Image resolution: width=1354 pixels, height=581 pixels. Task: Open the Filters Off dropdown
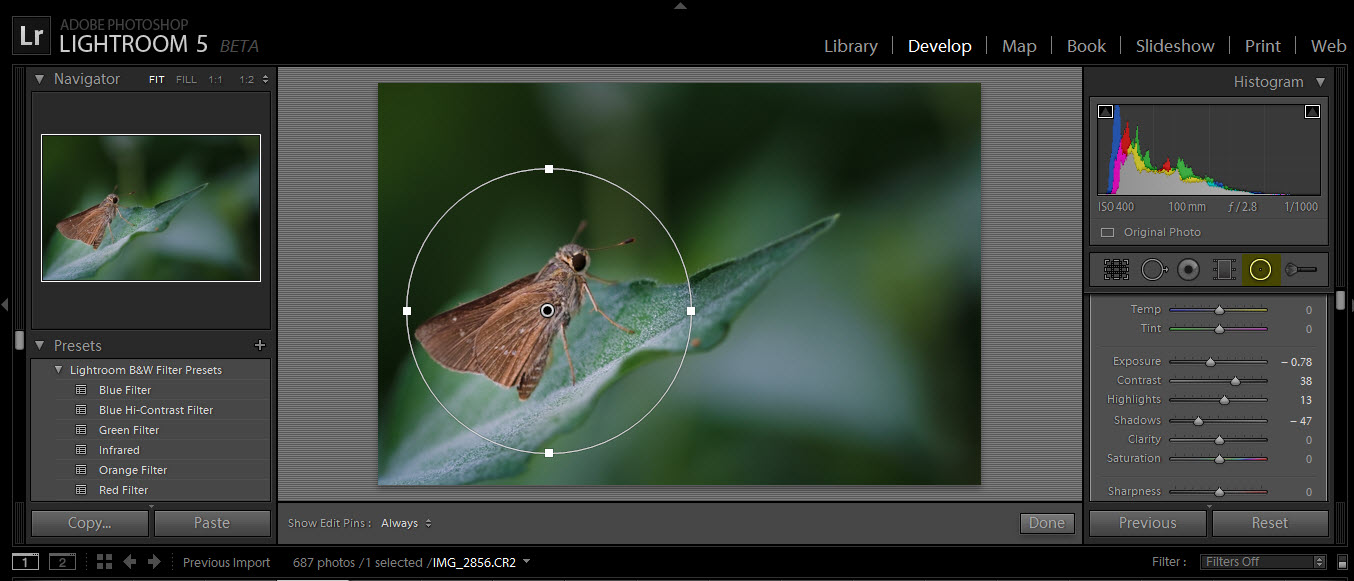tap(1264, 562)
